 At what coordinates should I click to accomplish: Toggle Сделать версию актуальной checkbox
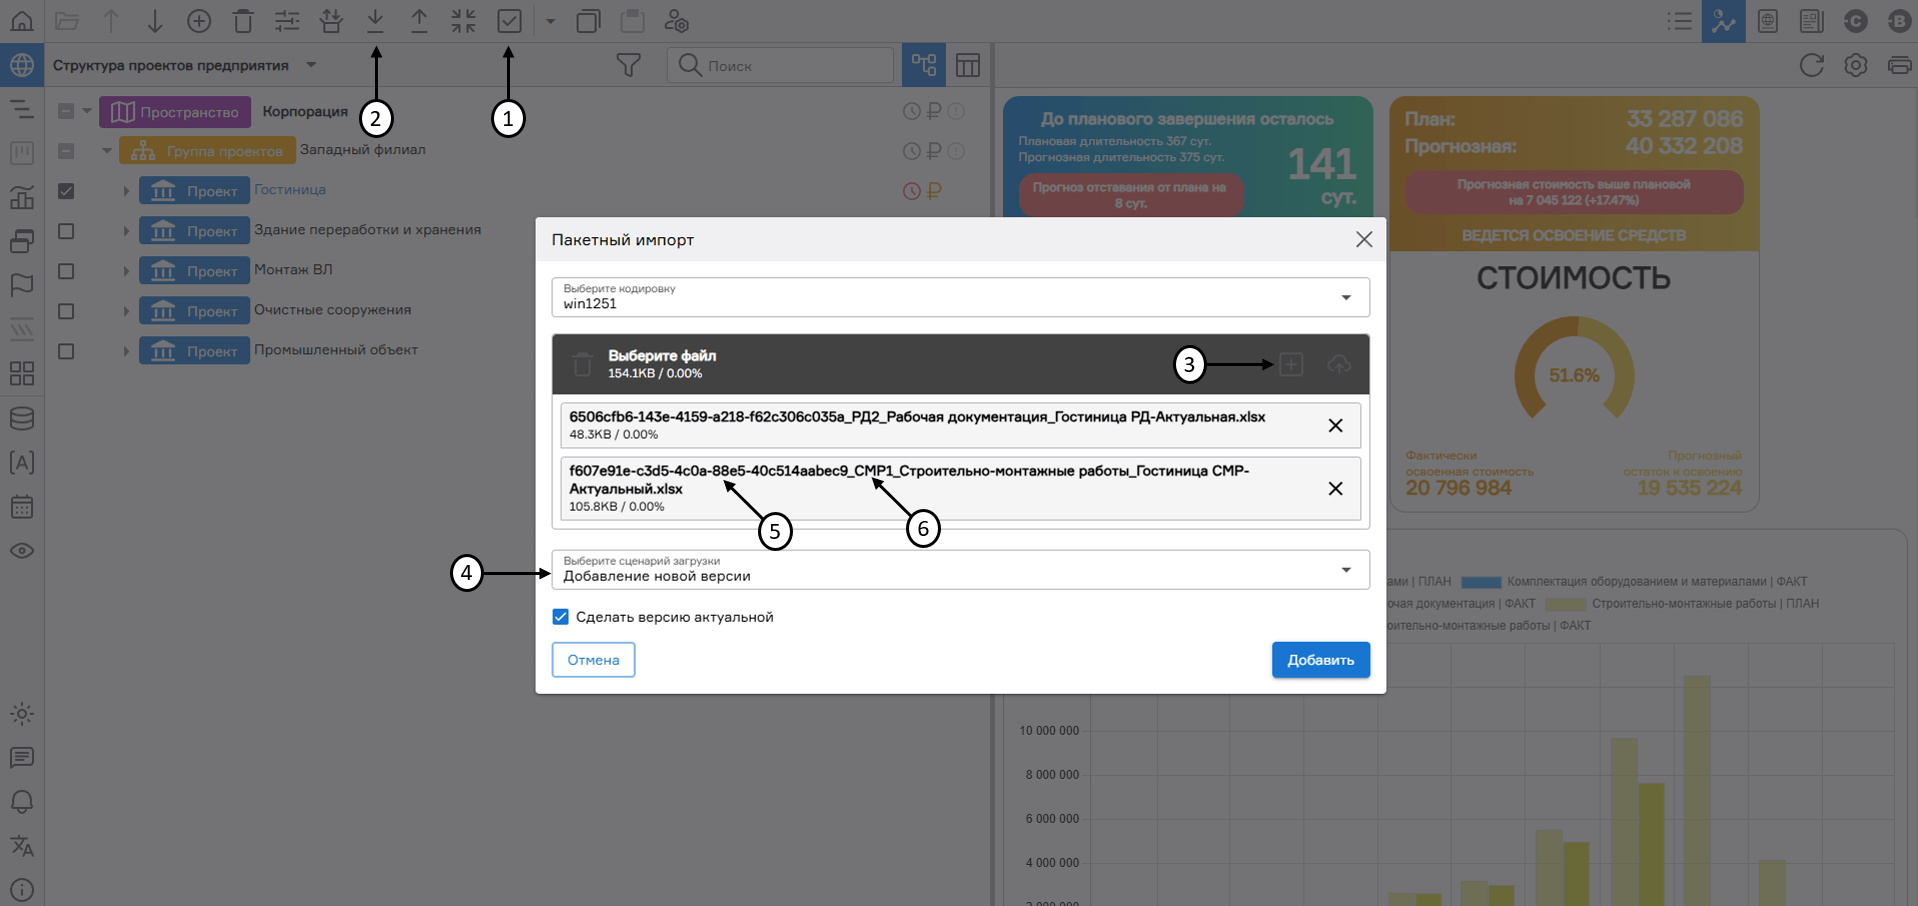(x=561, y=617)
